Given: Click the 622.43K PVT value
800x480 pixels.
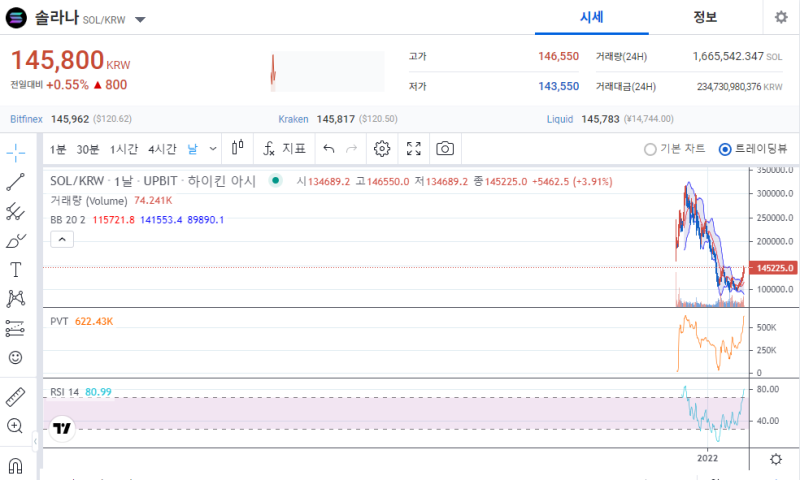Looking at the screenshot, I should click(94, 321).
